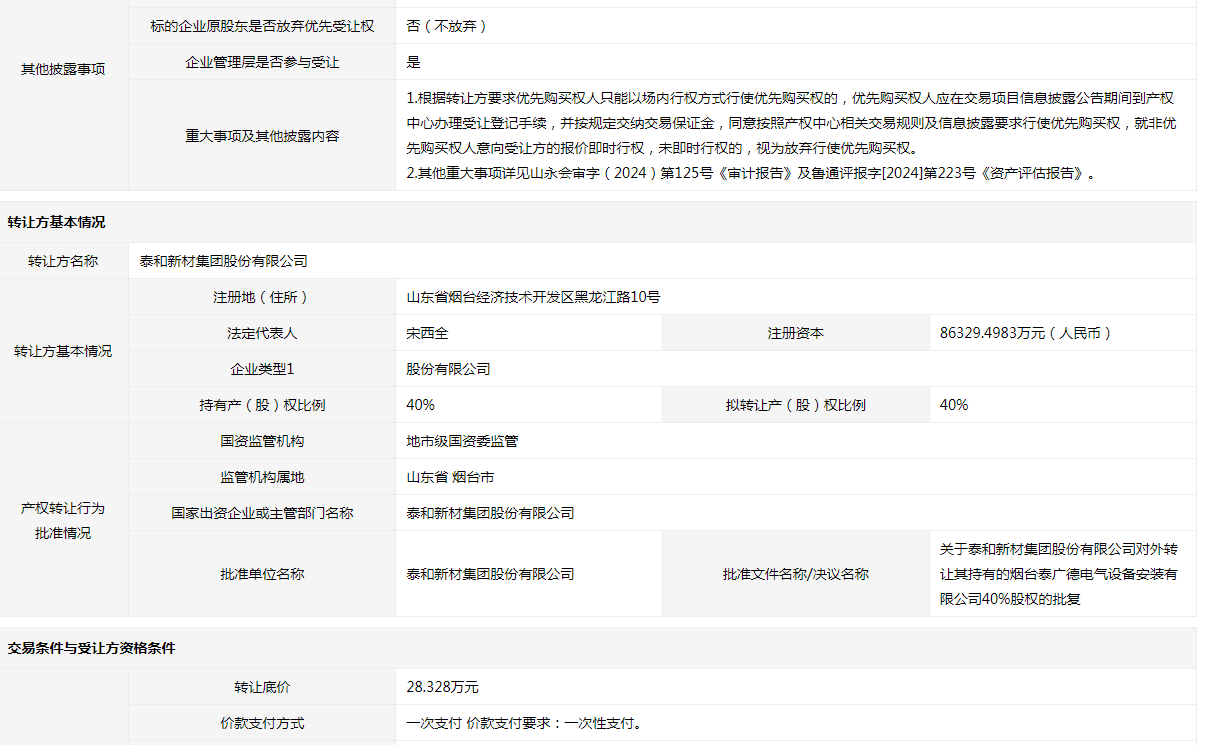This screenshot has width=1205, height=745.
Task: Click 泰和新材集团股份有限公司 in the 国家出资企业 row
Action: tap(490, 513)
